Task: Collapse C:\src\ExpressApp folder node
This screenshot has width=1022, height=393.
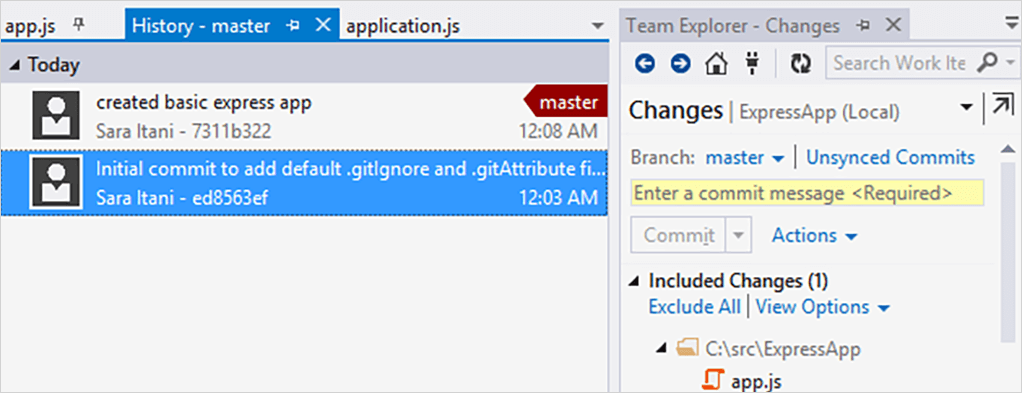Action: click(662, 349)
